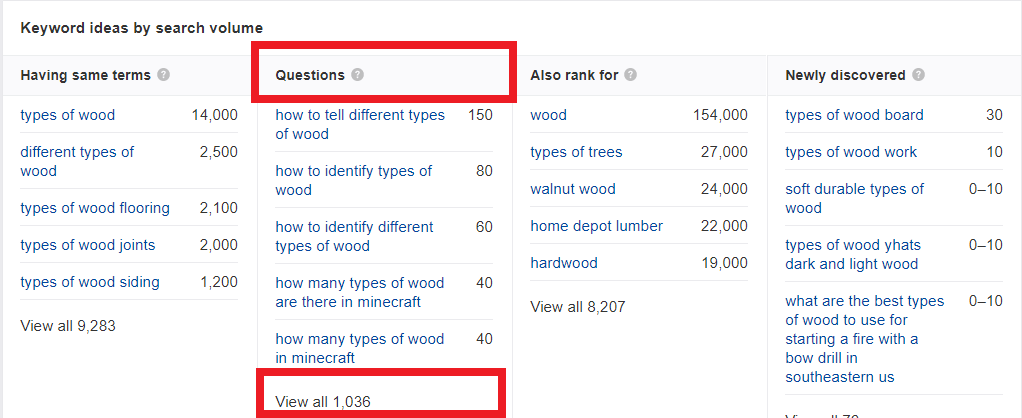
Task: Click help icon next to Questions heading
Action: click(357, 75)
